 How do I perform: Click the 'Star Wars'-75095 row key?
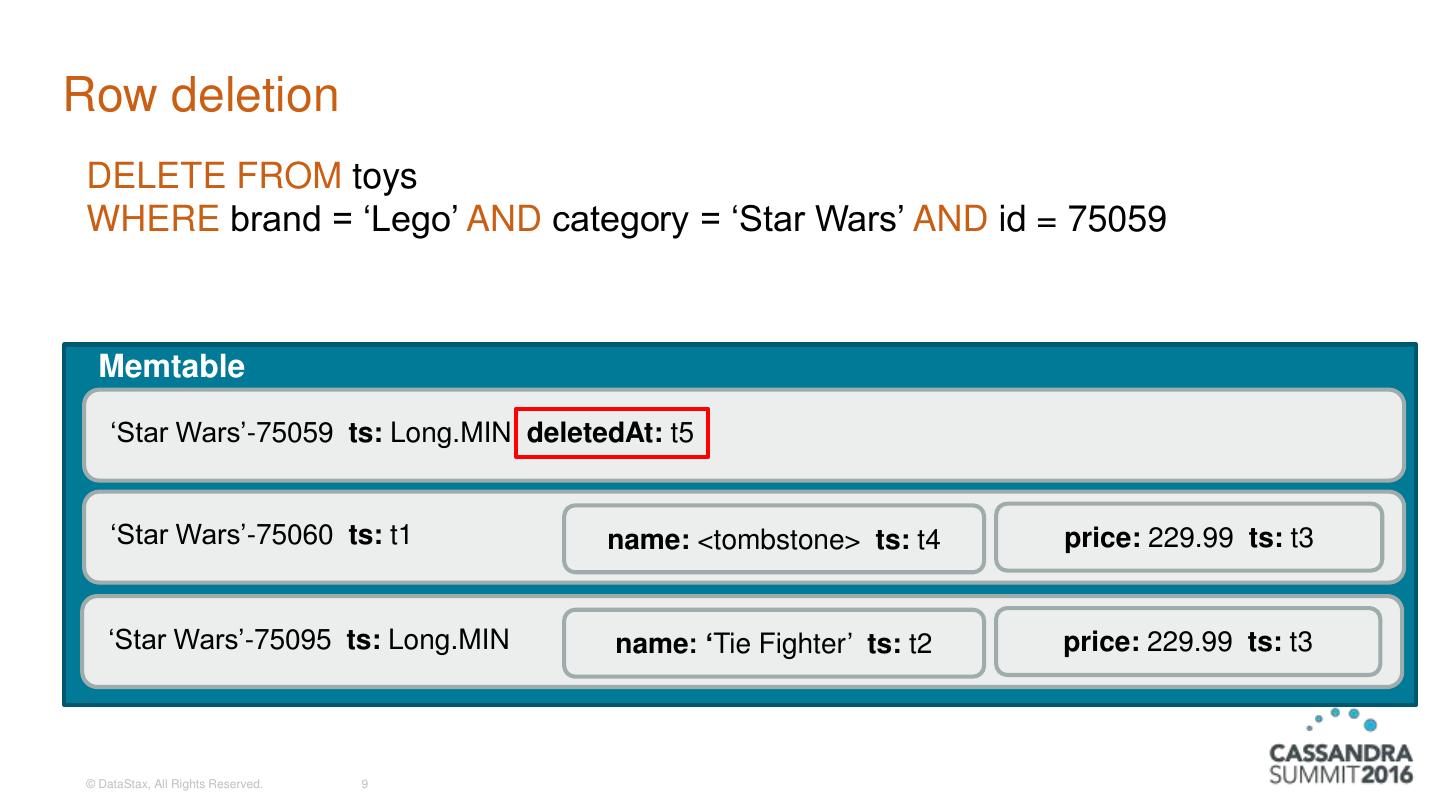point(220,639)
